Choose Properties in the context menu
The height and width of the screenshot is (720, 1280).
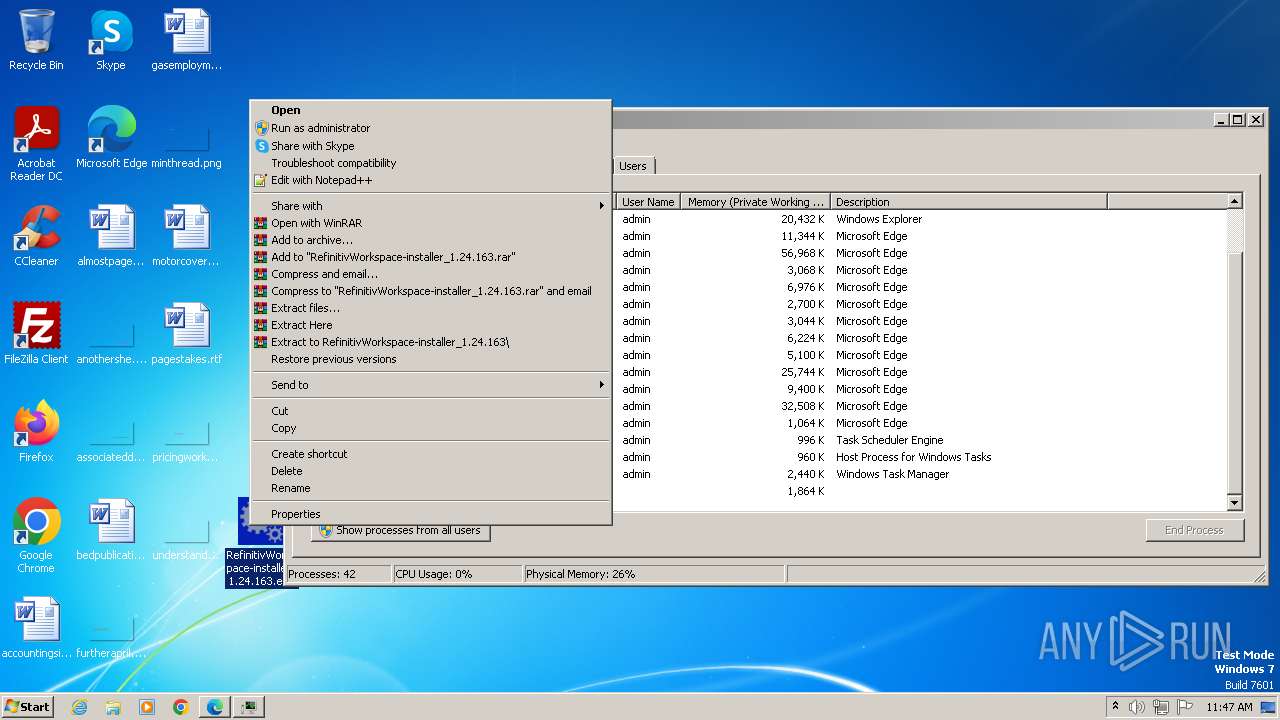(x=430, y=514)
